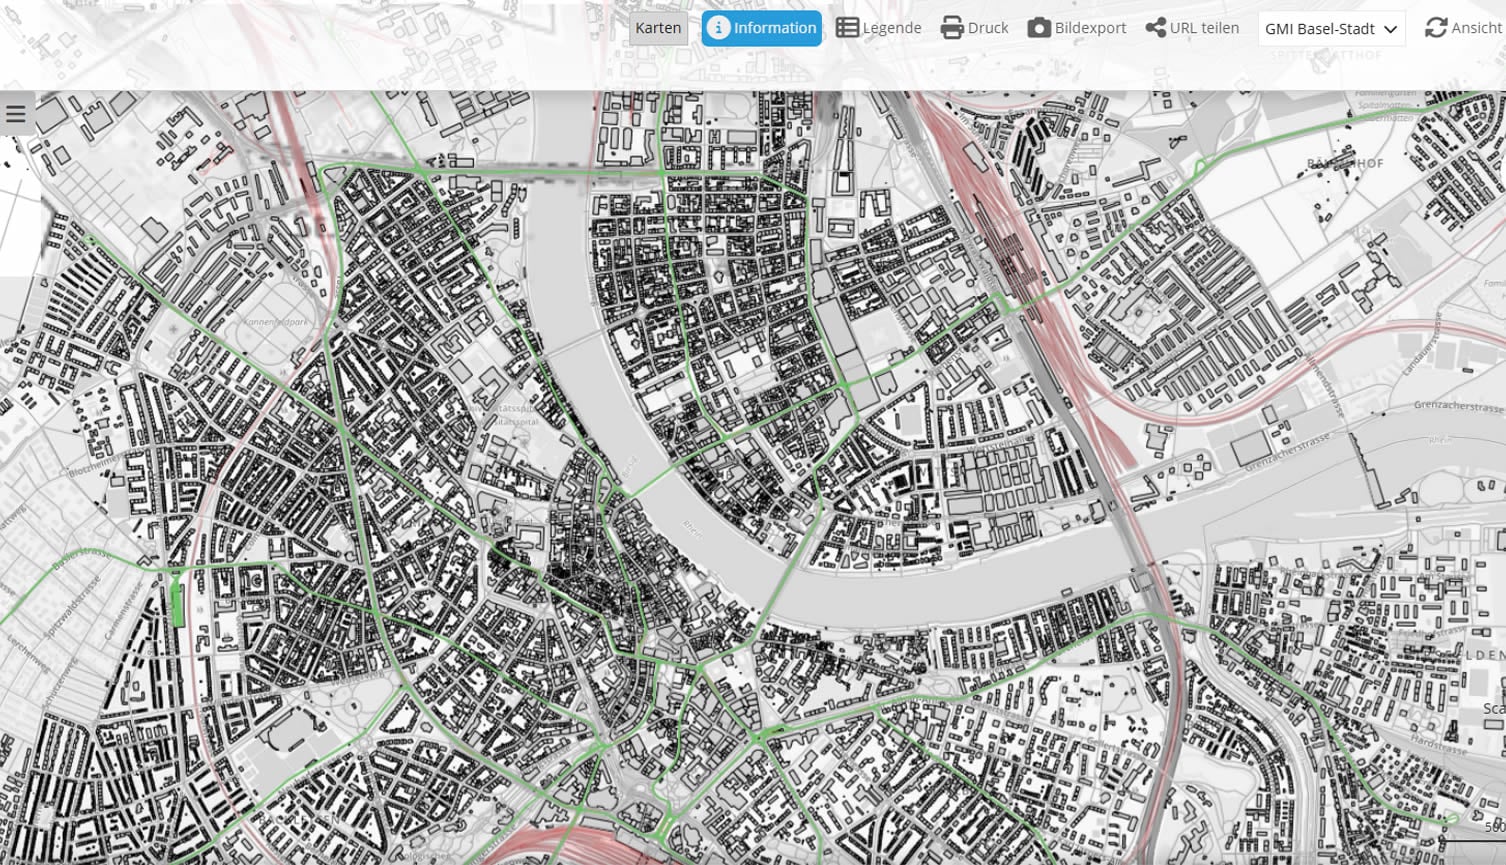Click the info circle icon
1506x865 pixels.
point(717,28)
